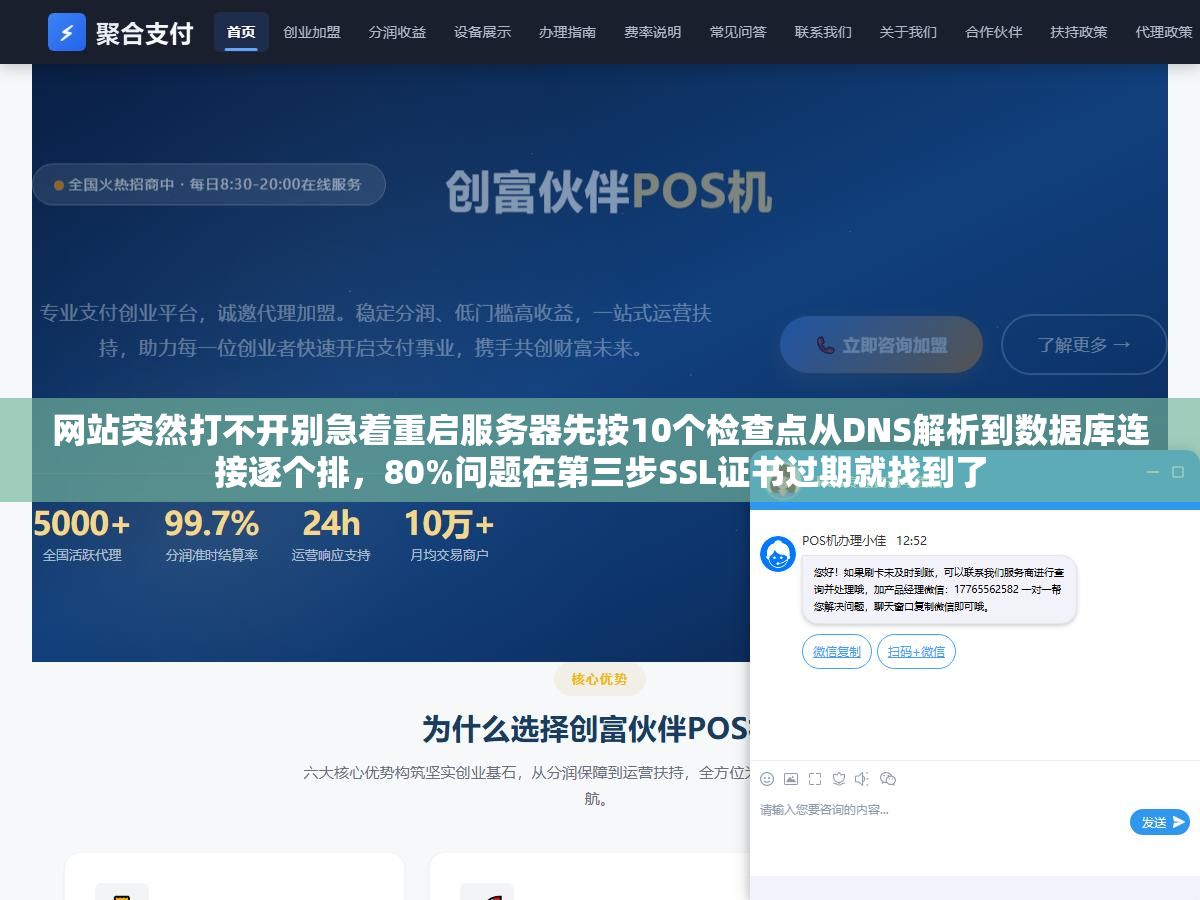The width and height of the screenshot is (1200, 900).
Task: Click the 立即咨询加盟 button
Action: tap(881, 345)
